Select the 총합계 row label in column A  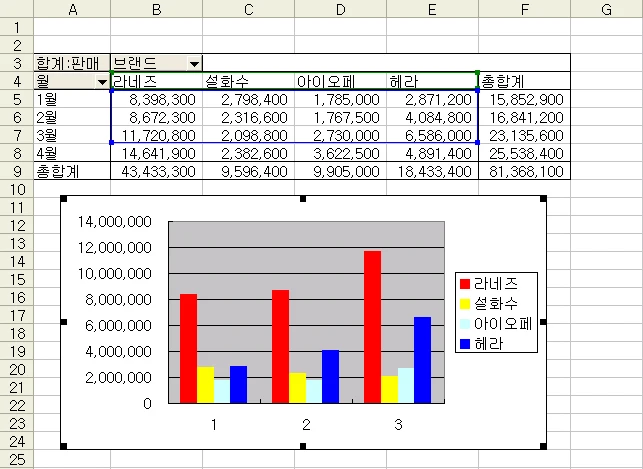click(72, 171)
